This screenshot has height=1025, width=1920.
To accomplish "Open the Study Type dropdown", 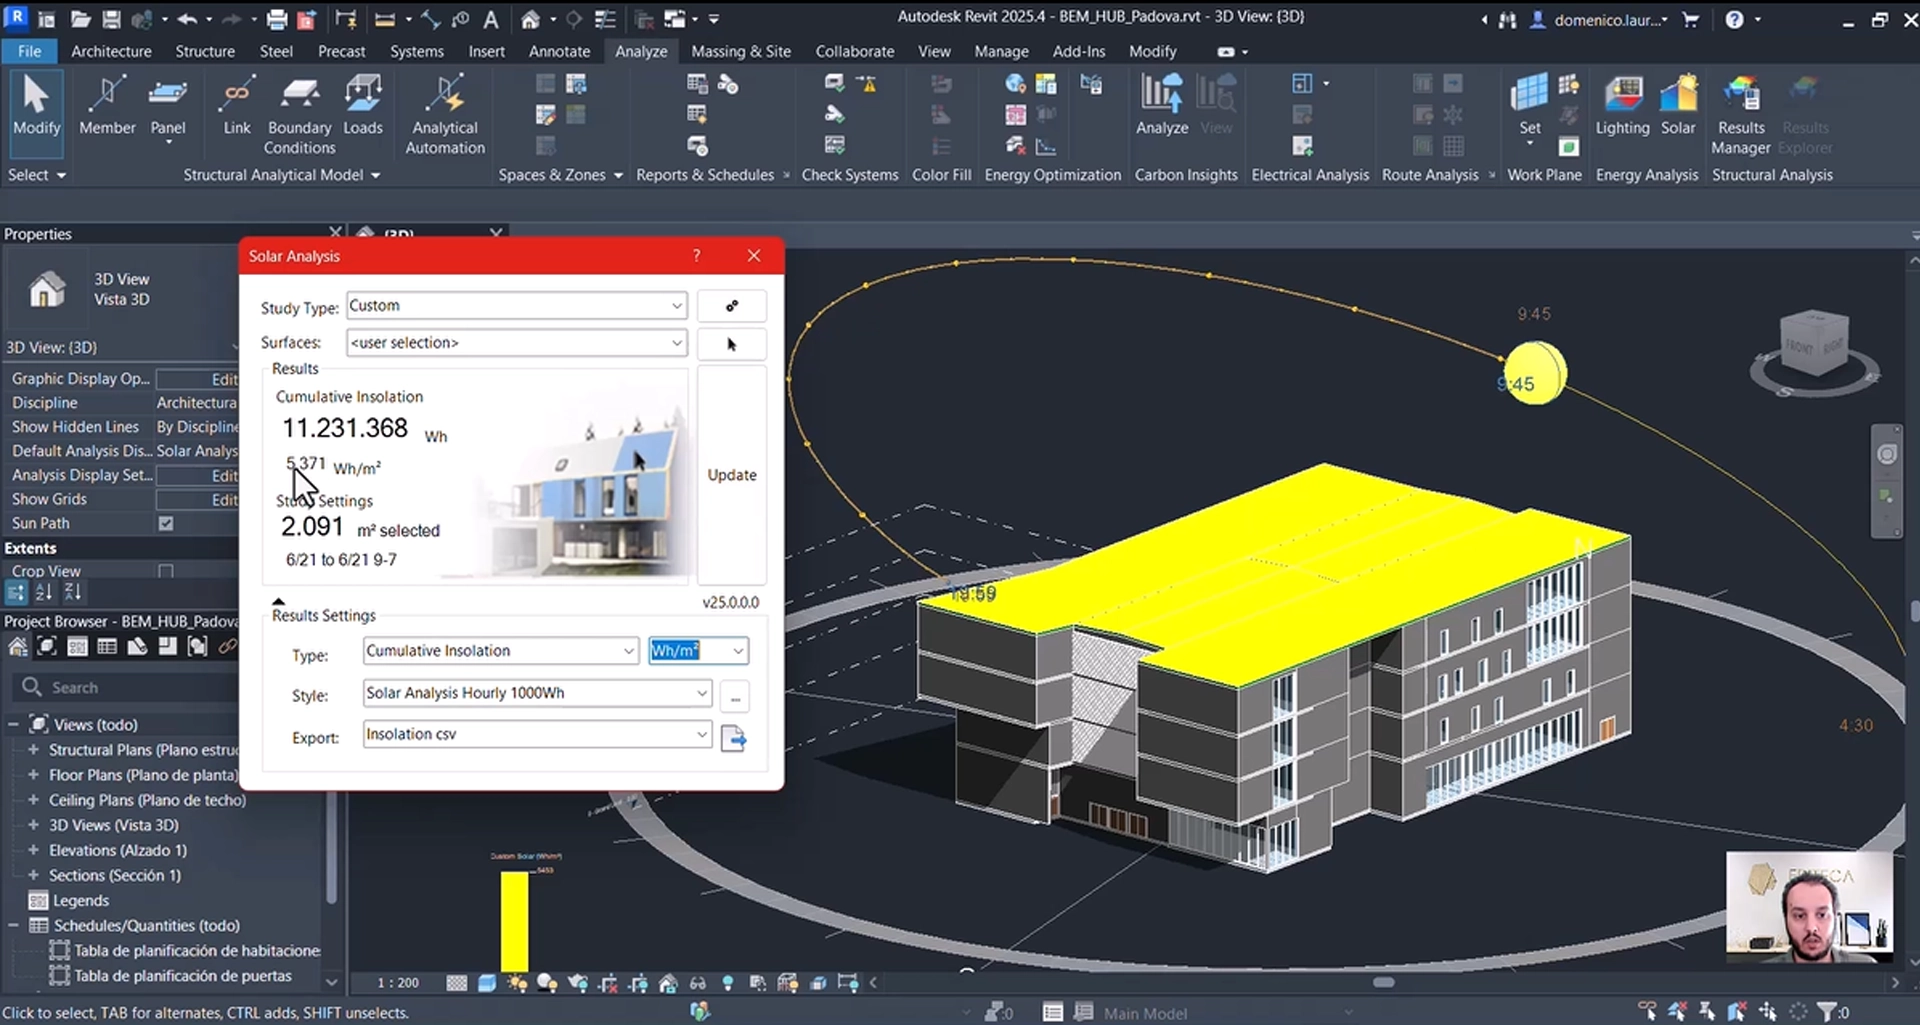I will pyautogui.click(x=516, y=306).
